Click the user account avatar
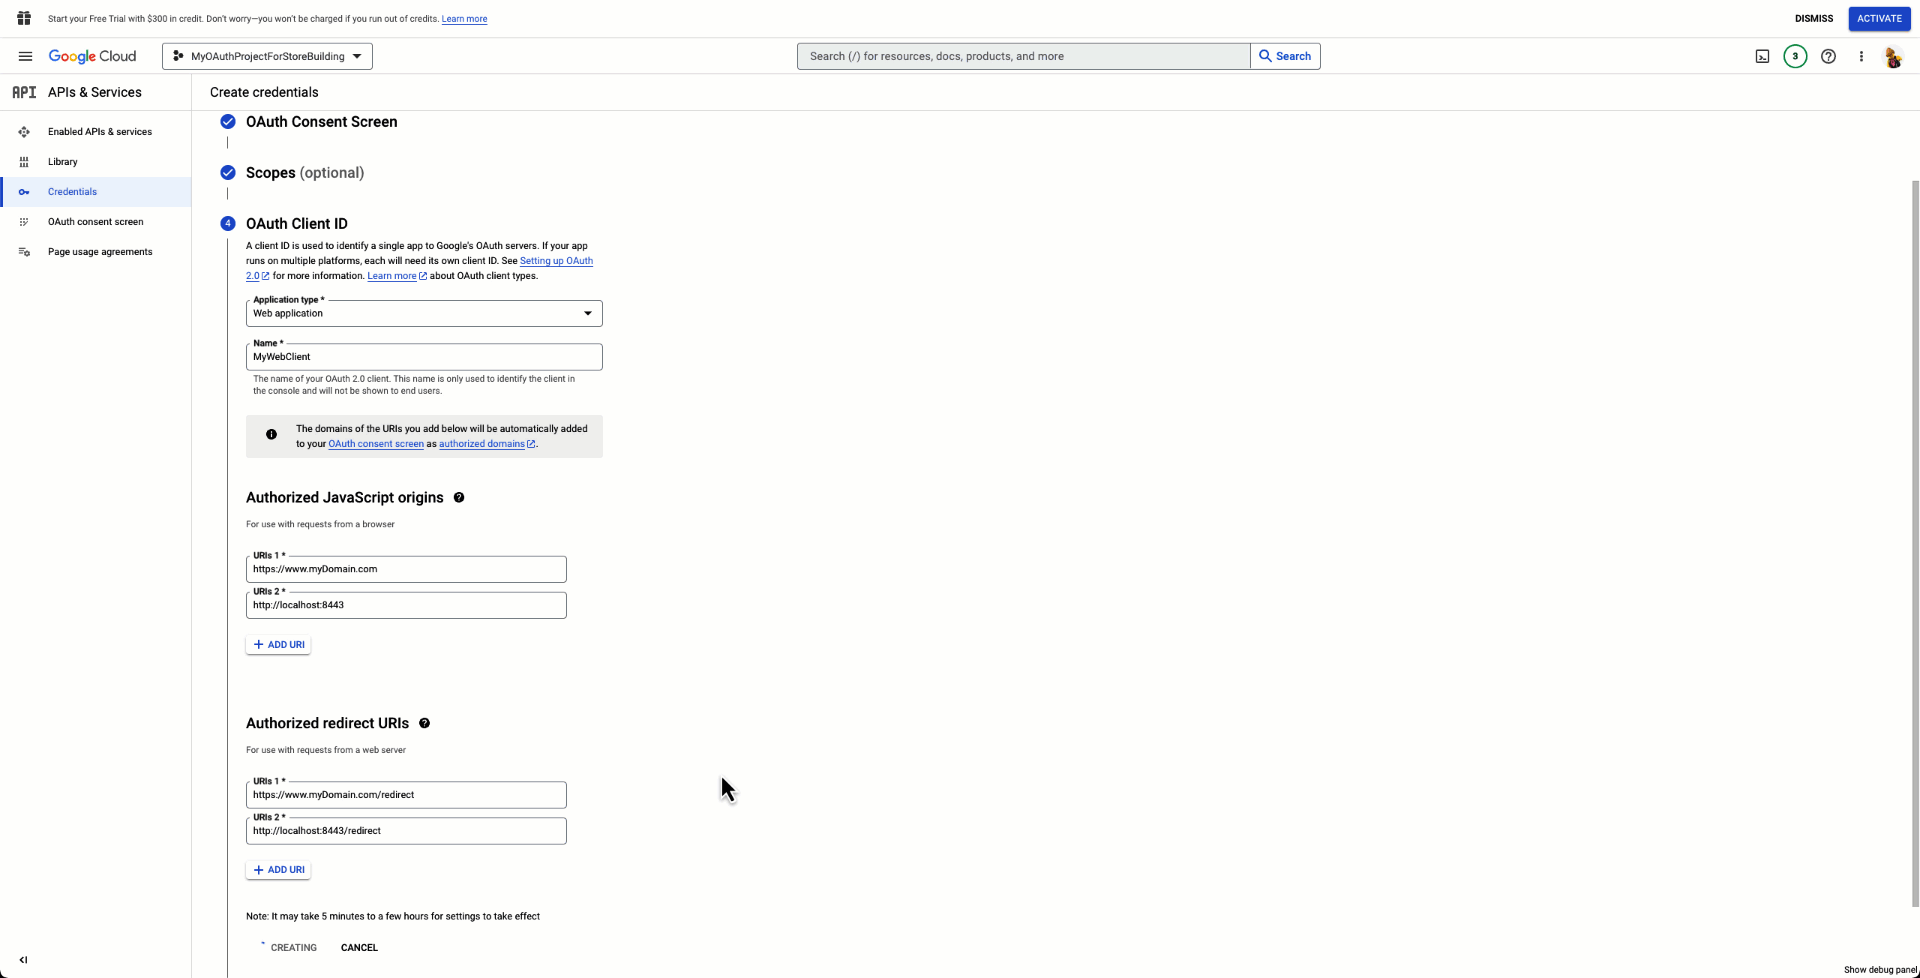 tap(1893, 58)
